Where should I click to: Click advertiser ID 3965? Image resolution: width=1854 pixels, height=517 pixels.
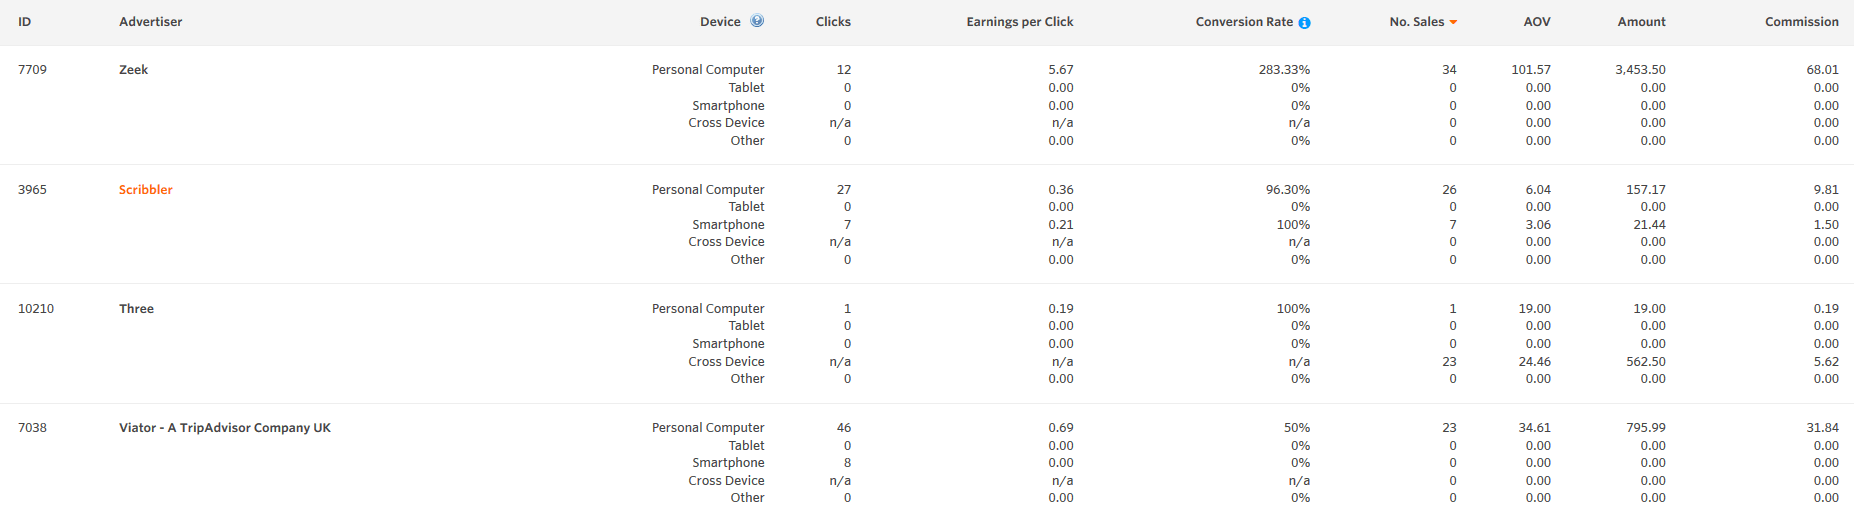click(x=32, y=190)
